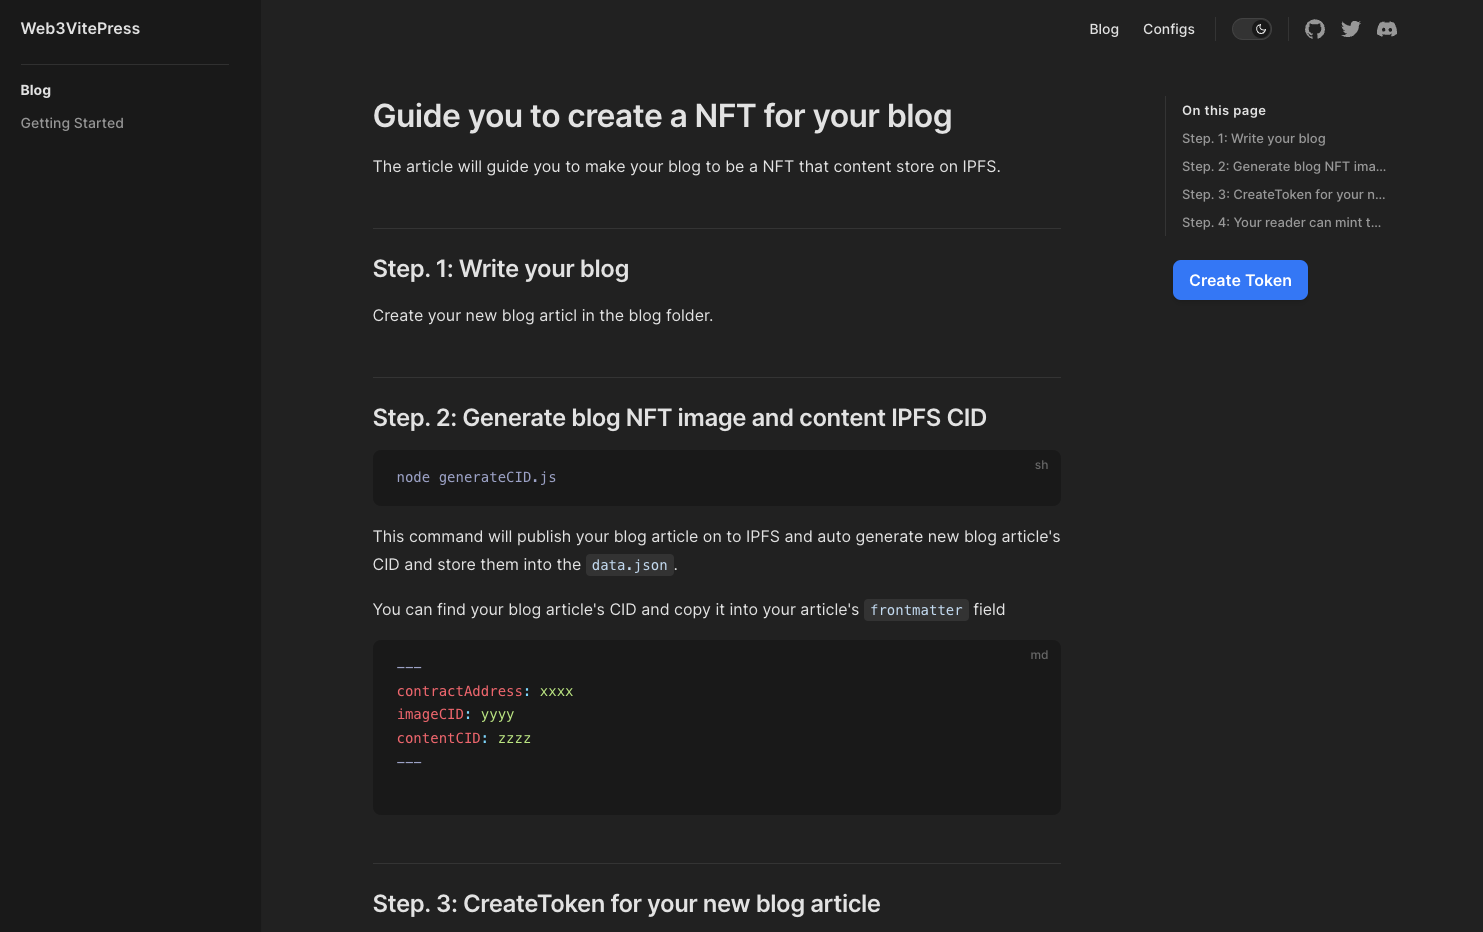1483x932 pixels.
Task: Open the Configs nav menu item
Action: [x=1168, y=29]
